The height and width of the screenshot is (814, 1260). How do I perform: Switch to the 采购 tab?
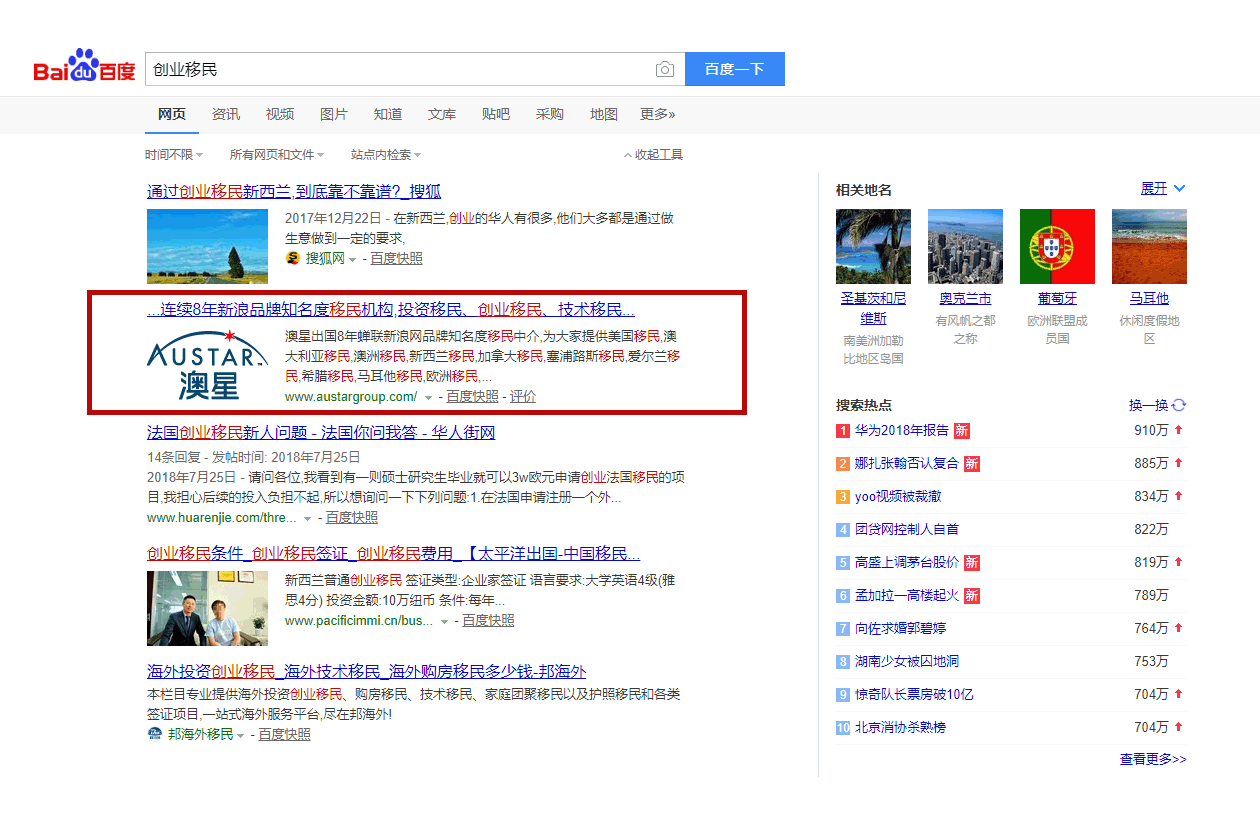pyautogui.click(x=550, y=114)
